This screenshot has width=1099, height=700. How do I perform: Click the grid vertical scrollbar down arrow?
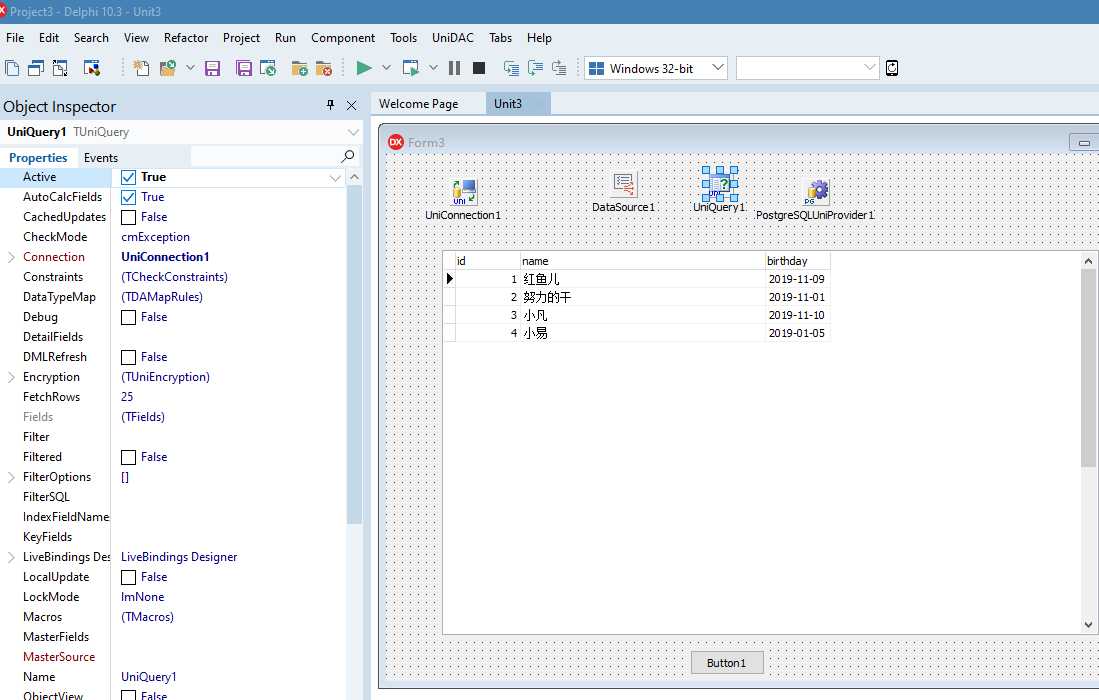tap(1088, 625)
